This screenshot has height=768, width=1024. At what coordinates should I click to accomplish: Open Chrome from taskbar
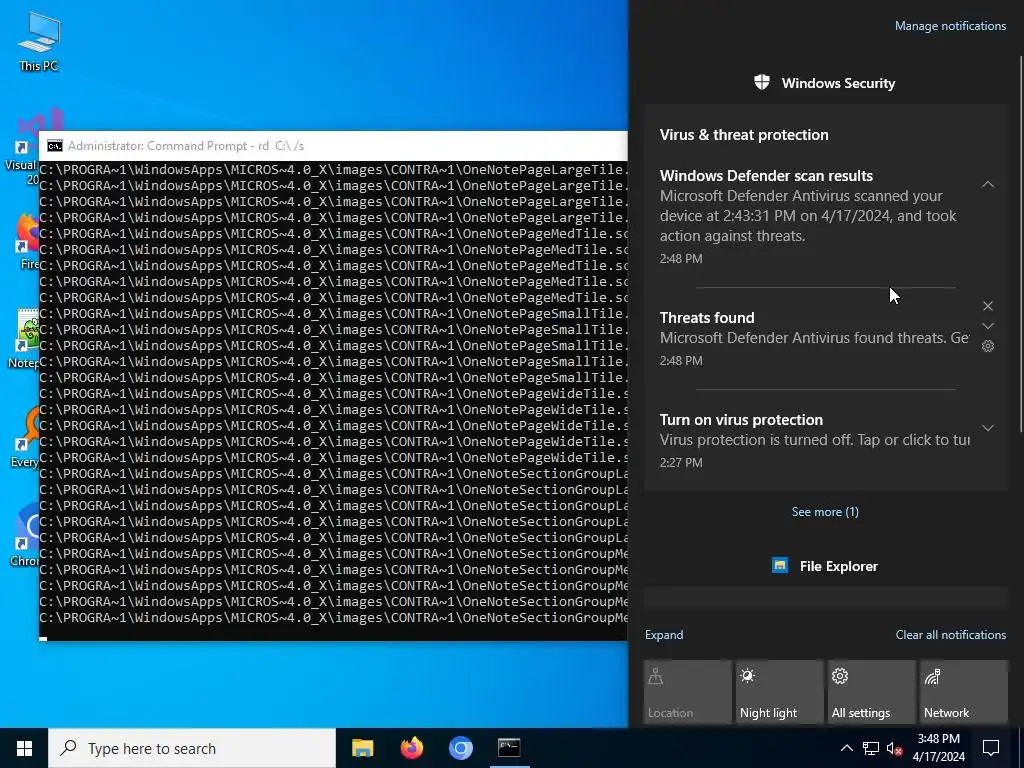460,748
